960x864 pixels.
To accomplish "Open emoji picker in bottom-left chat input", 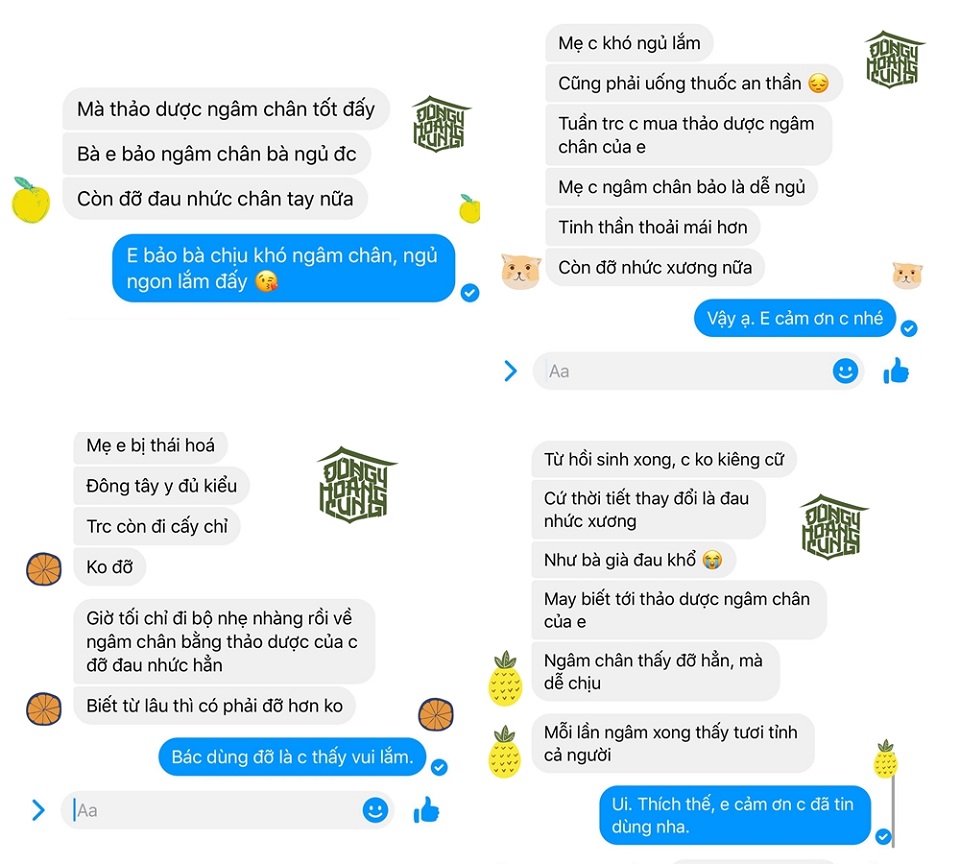I will (375, 810).
